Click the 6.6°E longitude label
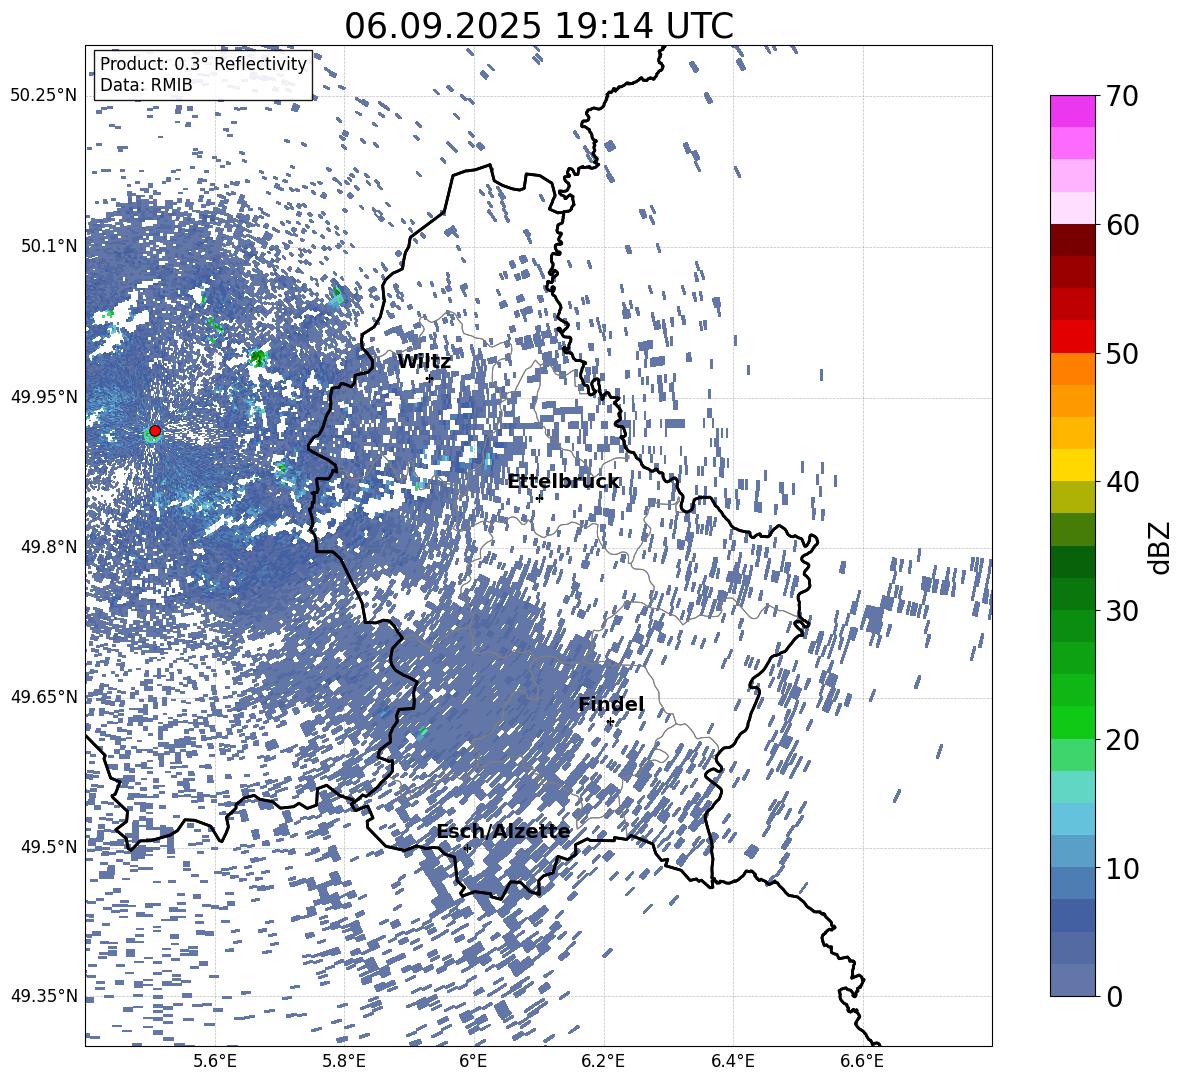Viewport: 1184px width, 1081px height. pyautogui.click(x=862, y=1061)
